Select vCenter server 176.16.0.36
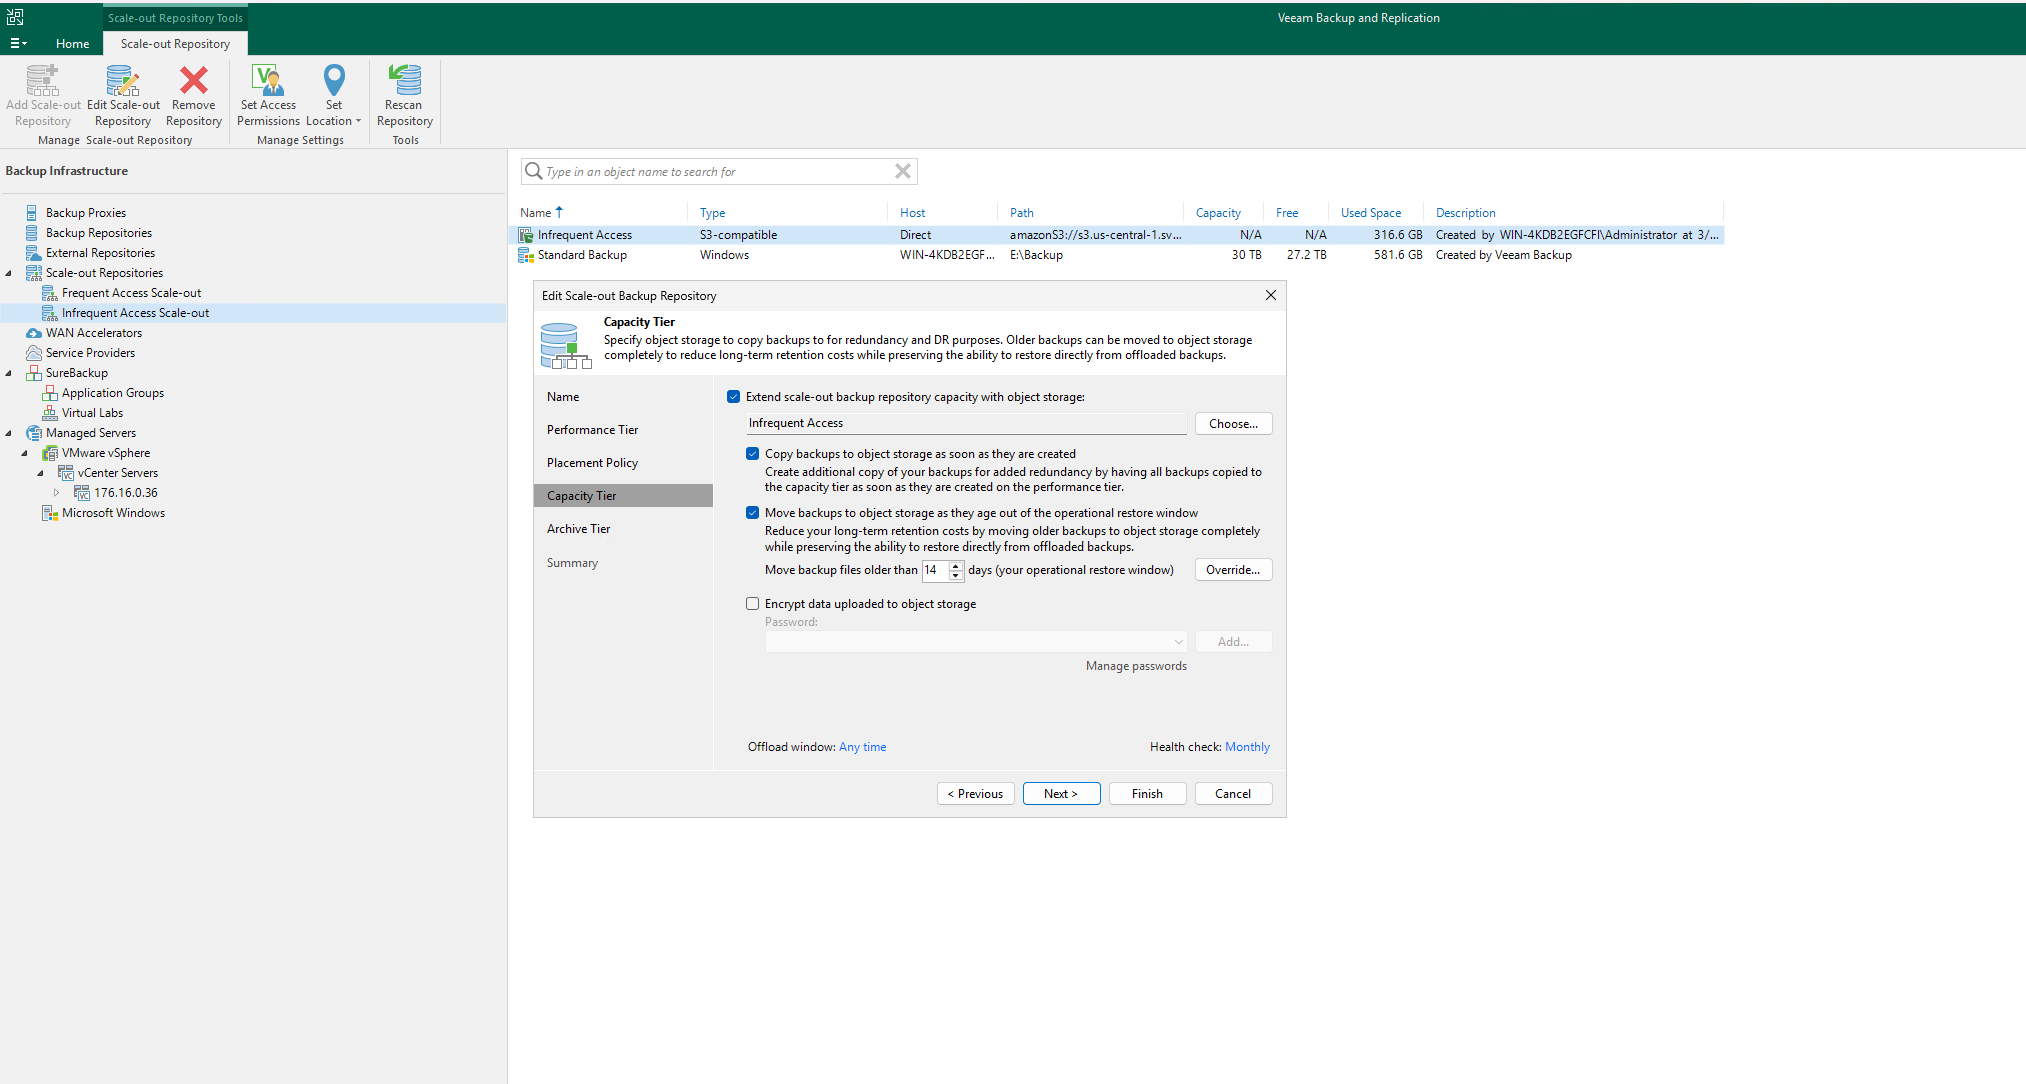The width and height of the screenshot is (2026, 1084). (x=125, y=493)
